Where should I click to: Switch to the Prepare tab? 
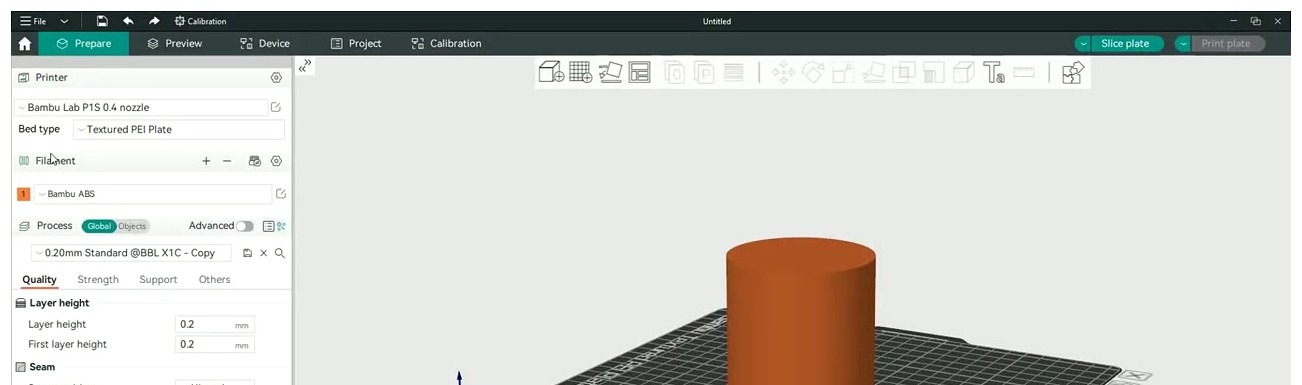84,44
